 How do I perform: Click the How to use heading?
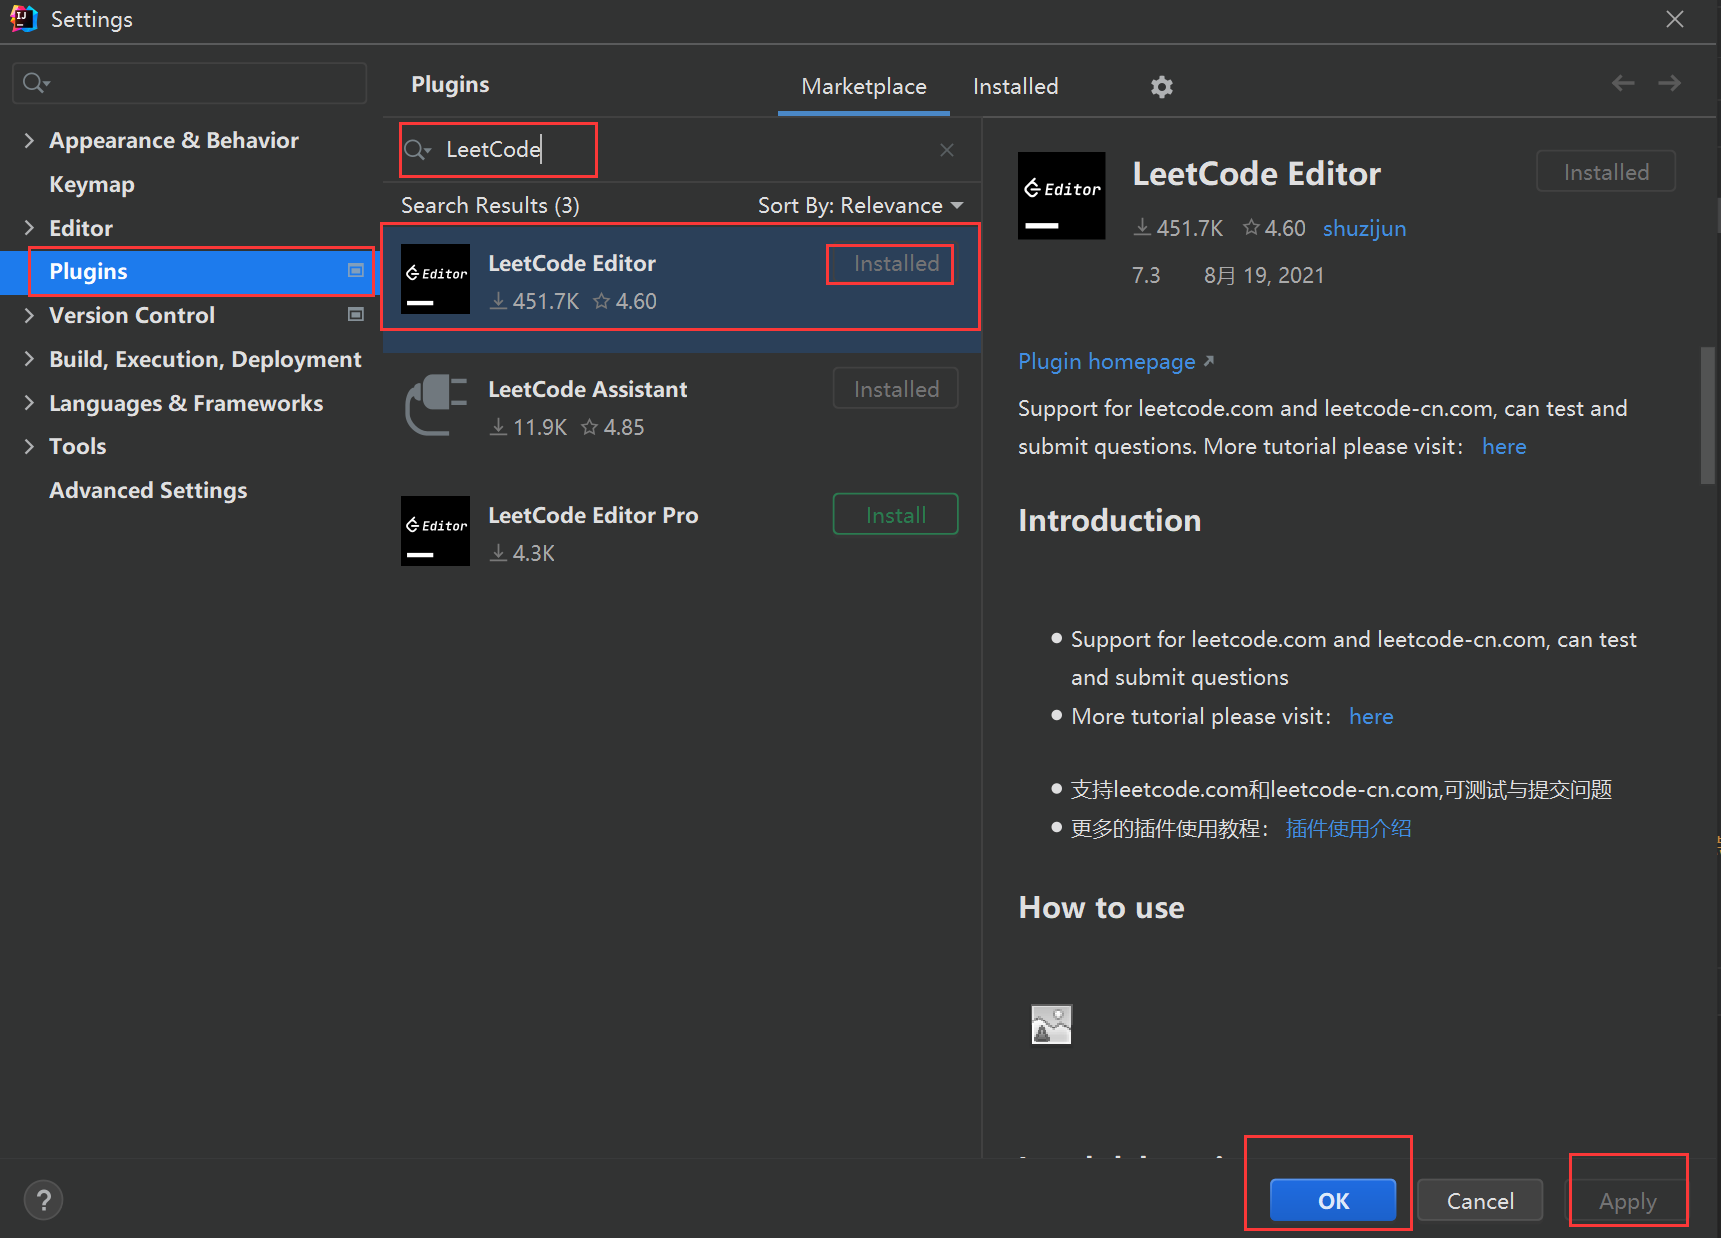coord(1101,908)
